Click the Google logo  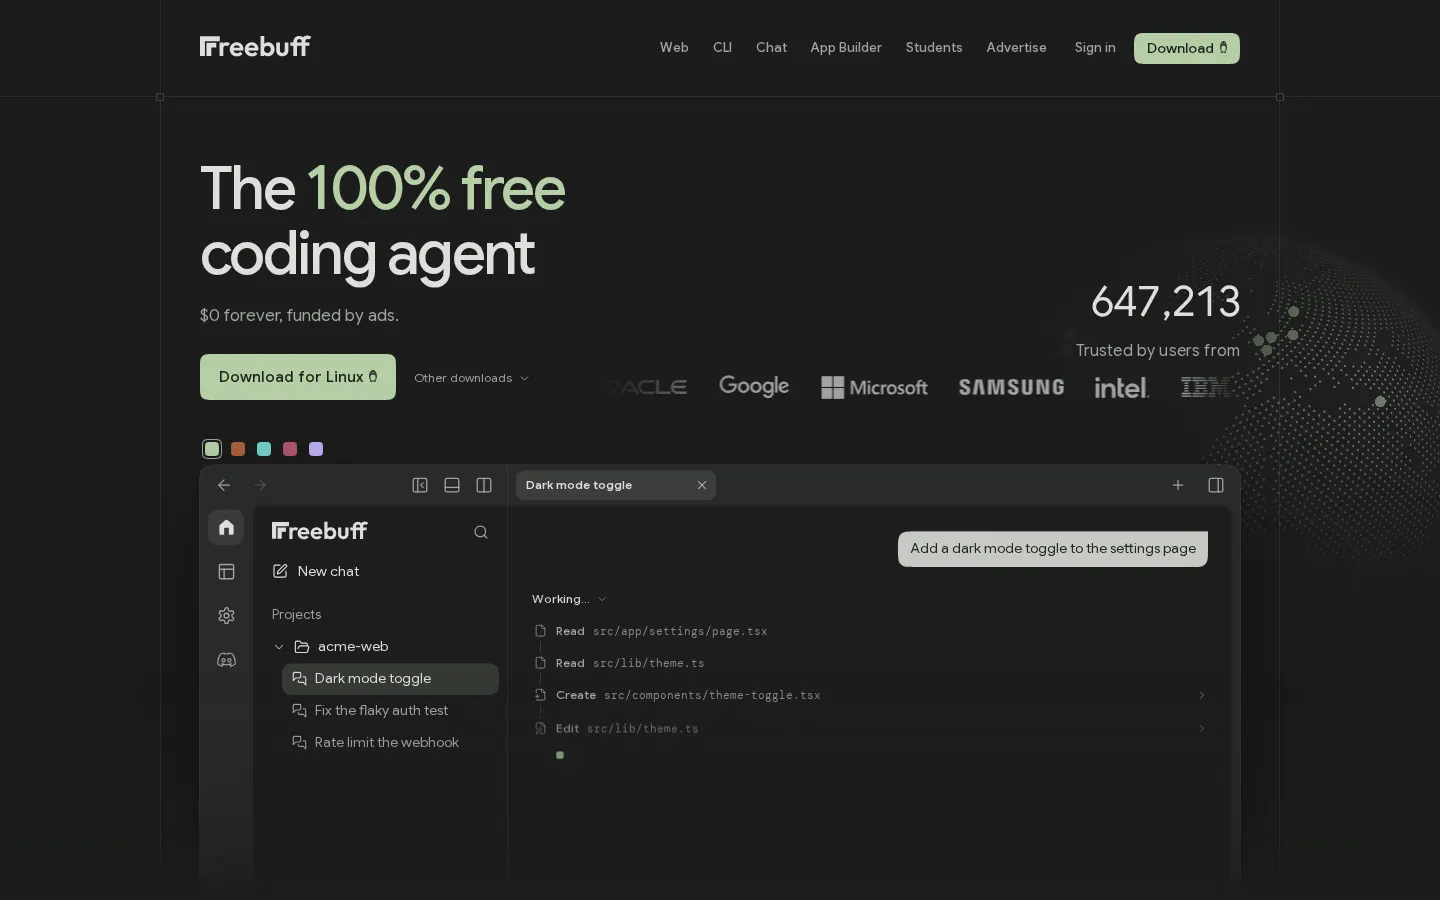click(x=754, y=386)
